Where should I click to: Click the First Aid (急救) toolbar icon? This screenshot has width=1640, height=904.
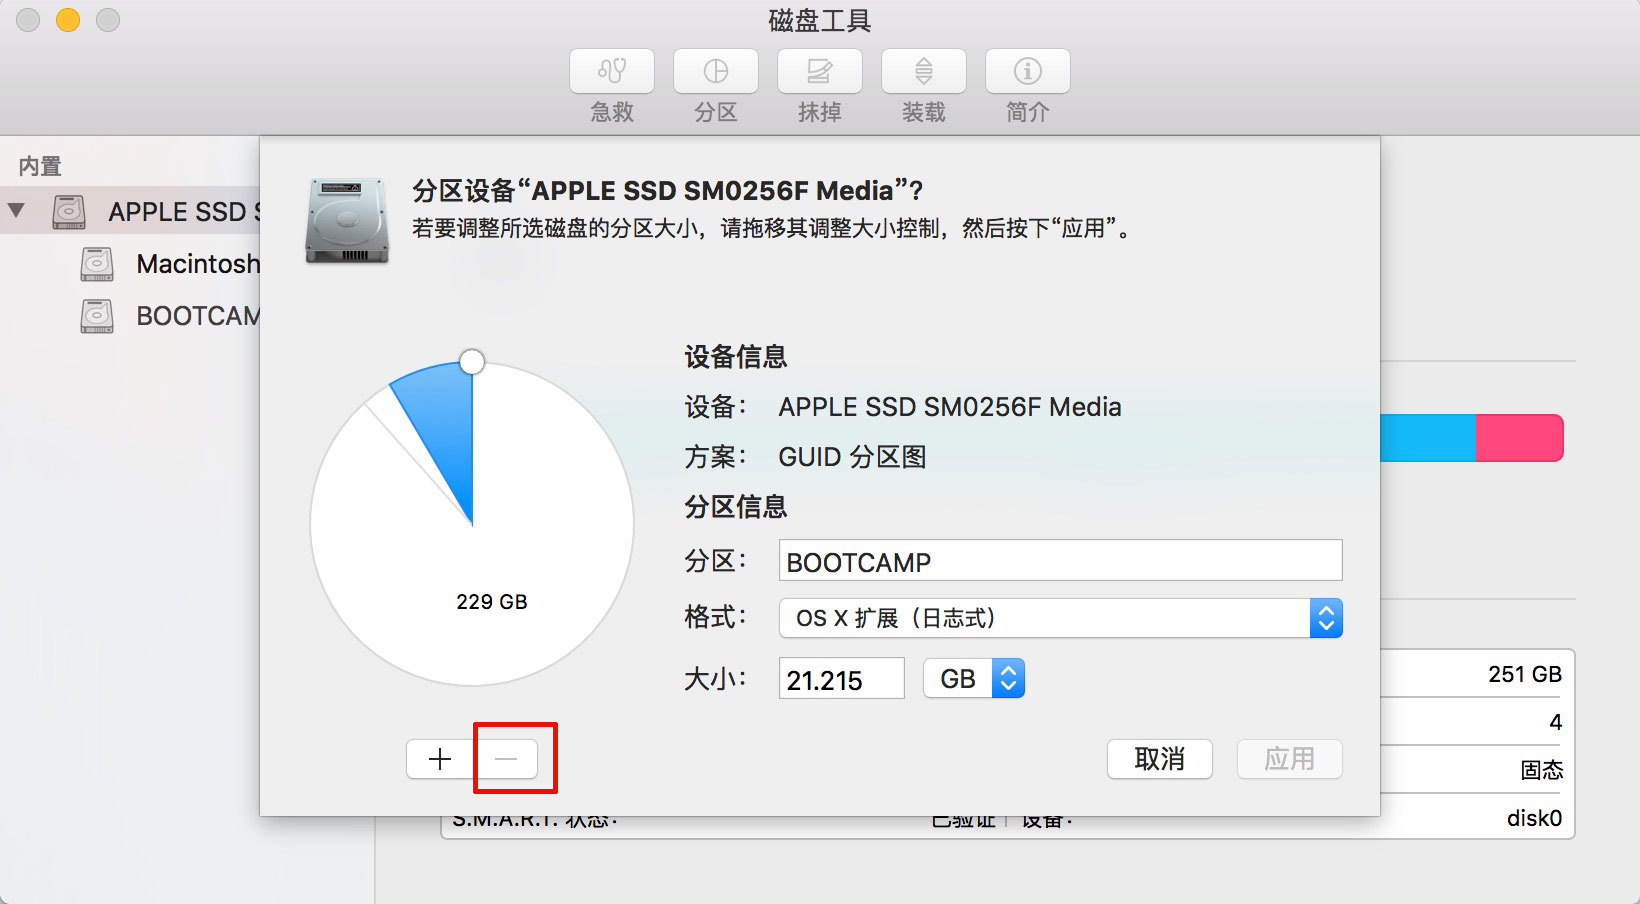(612, 72)
